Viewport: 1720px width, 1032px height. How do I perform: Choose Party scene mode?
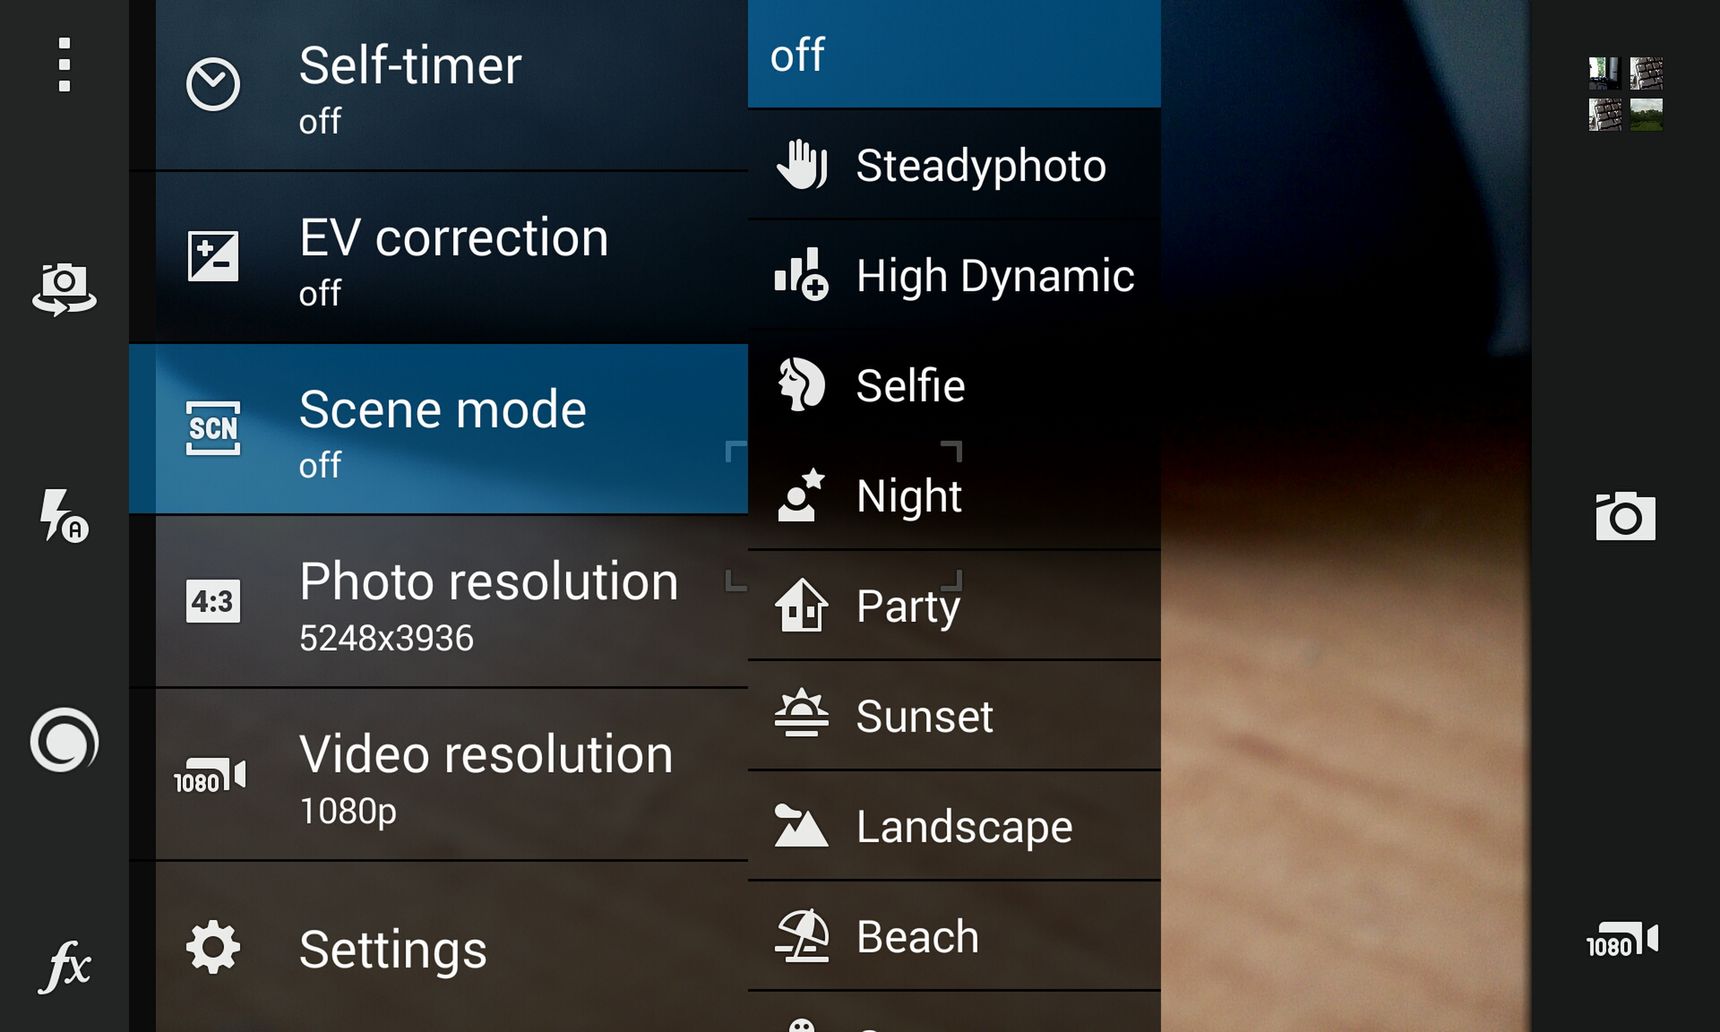tap(954, 605)
